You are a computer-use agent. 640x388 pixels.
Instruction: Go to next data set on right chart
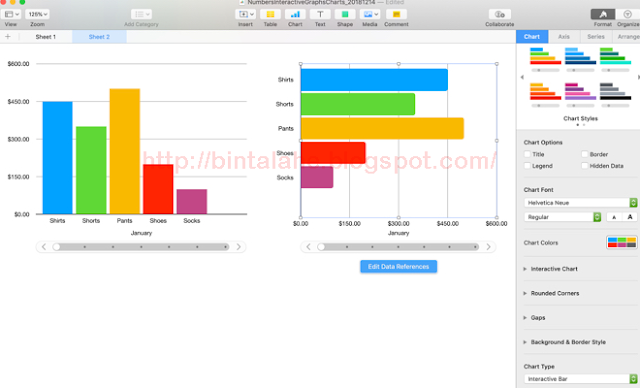pyautogui.click(x=488, y=247)
